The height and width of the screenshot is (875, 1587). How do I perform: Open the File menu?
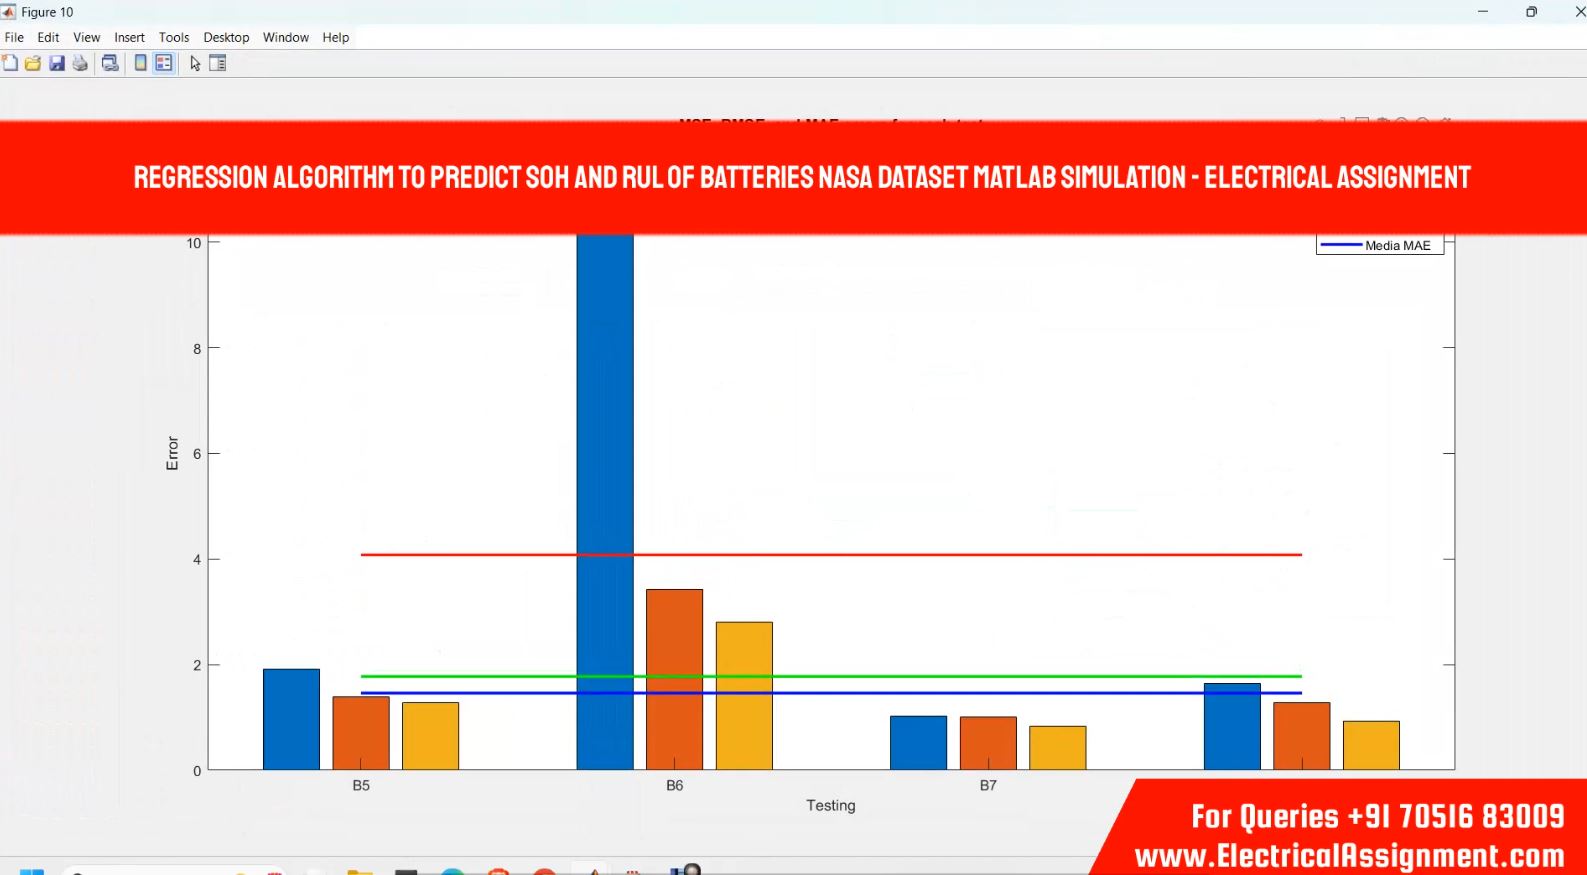pos(14,37)
